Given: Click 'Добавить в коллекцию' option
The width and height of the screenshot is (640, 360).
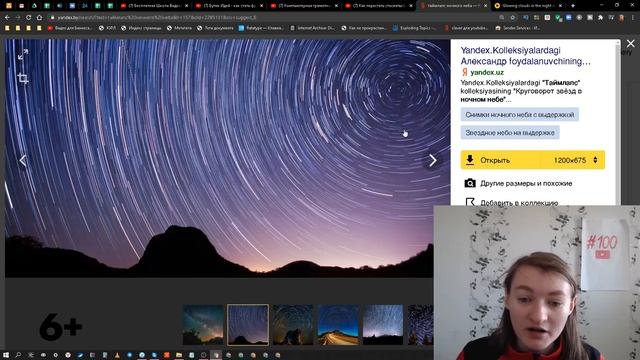Looking at the screenshot, I should click(x=519, y=202).
